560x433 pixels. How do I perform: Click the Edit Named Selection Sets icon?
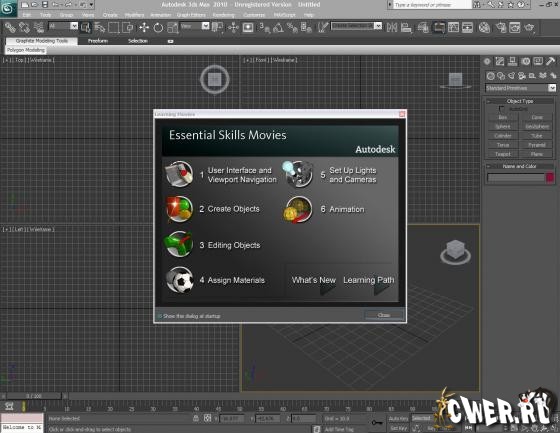pos(323,28)
